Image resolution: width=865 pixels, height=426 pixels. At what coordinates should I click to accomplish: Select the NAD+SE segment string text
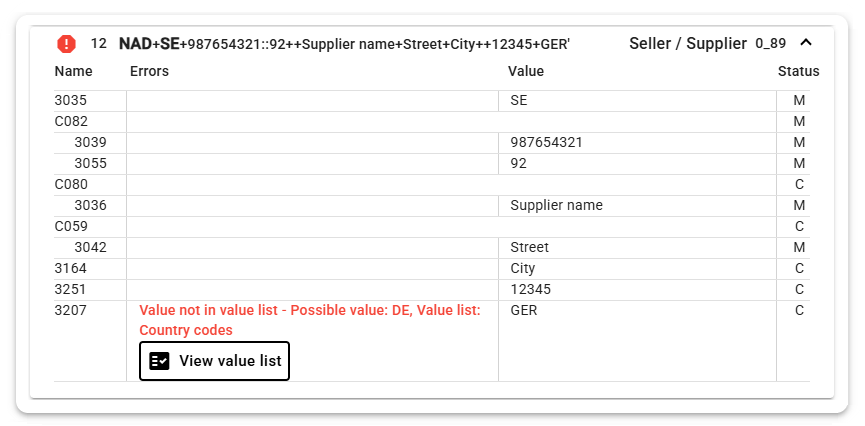344,44
